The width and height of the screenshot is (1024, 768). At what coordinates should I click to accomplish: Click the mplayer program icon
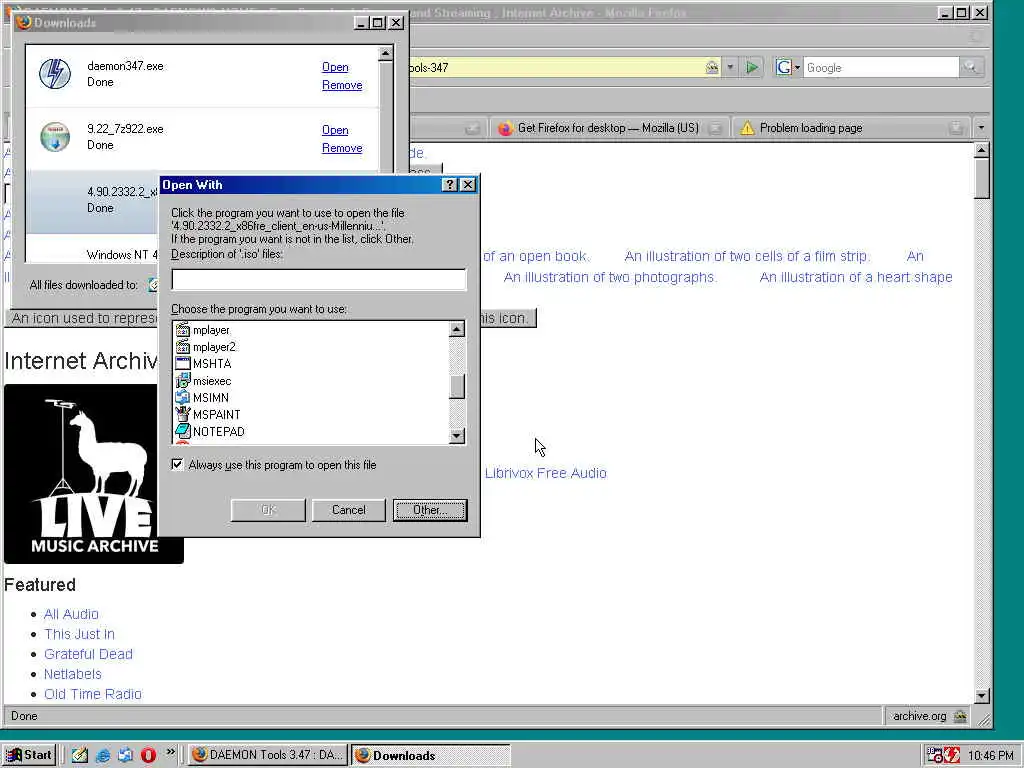(x=183, y=330)
